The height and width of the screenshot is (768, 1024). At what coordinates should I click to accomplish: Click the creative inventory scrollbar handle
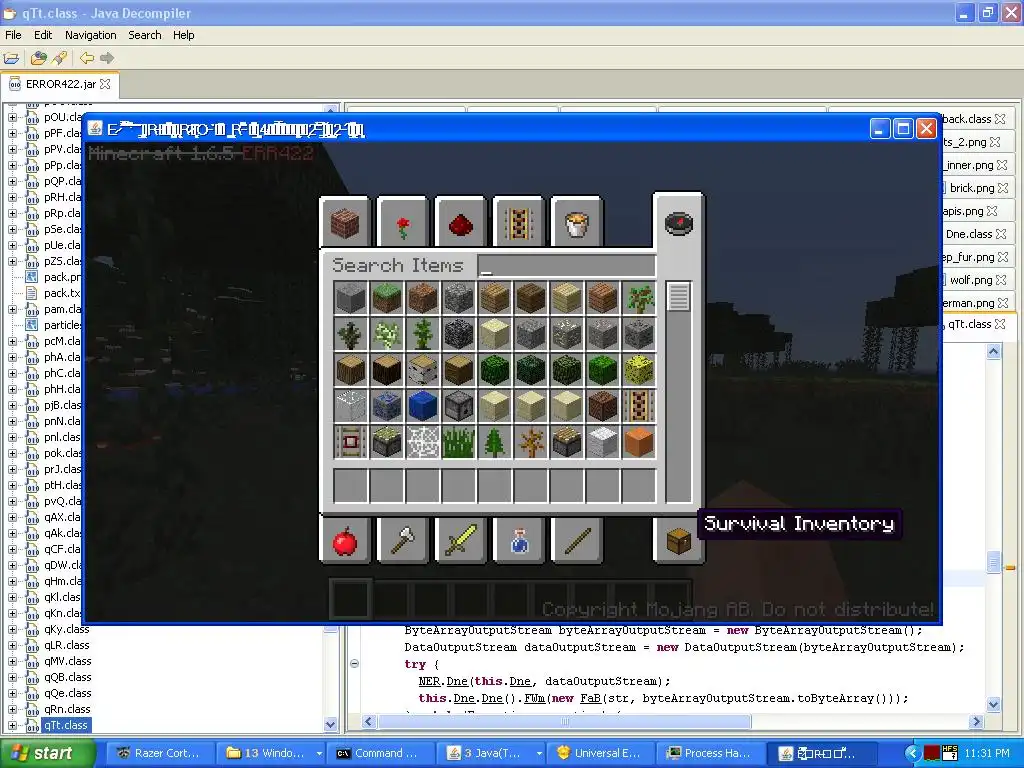[x=679, y=296]
